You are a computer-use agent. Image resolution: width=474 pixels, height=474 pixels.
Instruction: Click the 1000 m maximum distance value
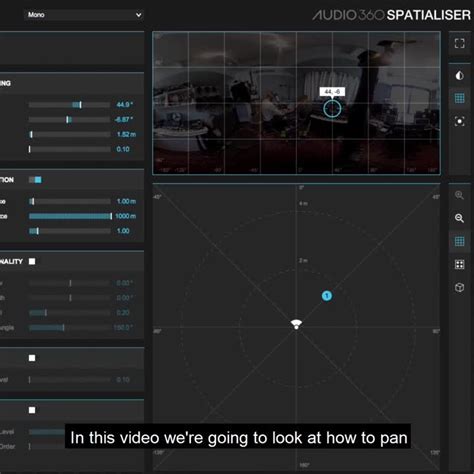click(x=125, y=216)
